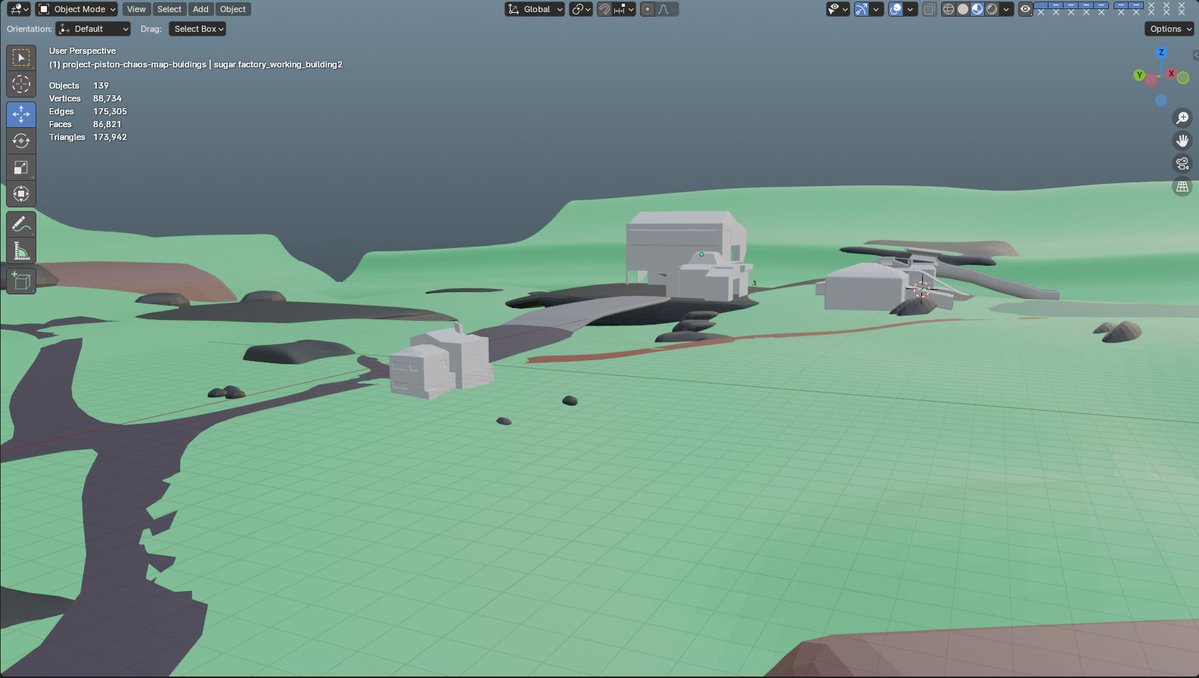The height and width of the screenshot is (678, 1199).
Task: Select the Measure tool
Action: pos(20,250)
